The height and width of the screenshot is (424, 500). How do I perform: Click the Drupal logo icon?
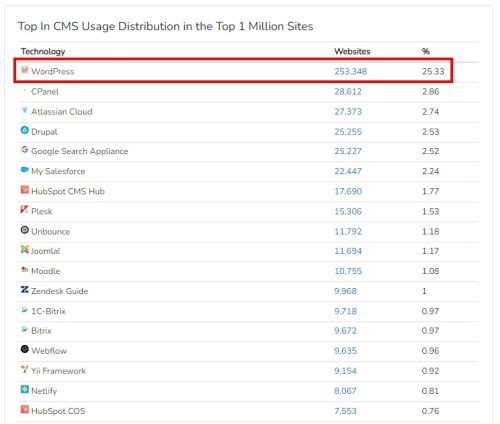pos(25,130)
